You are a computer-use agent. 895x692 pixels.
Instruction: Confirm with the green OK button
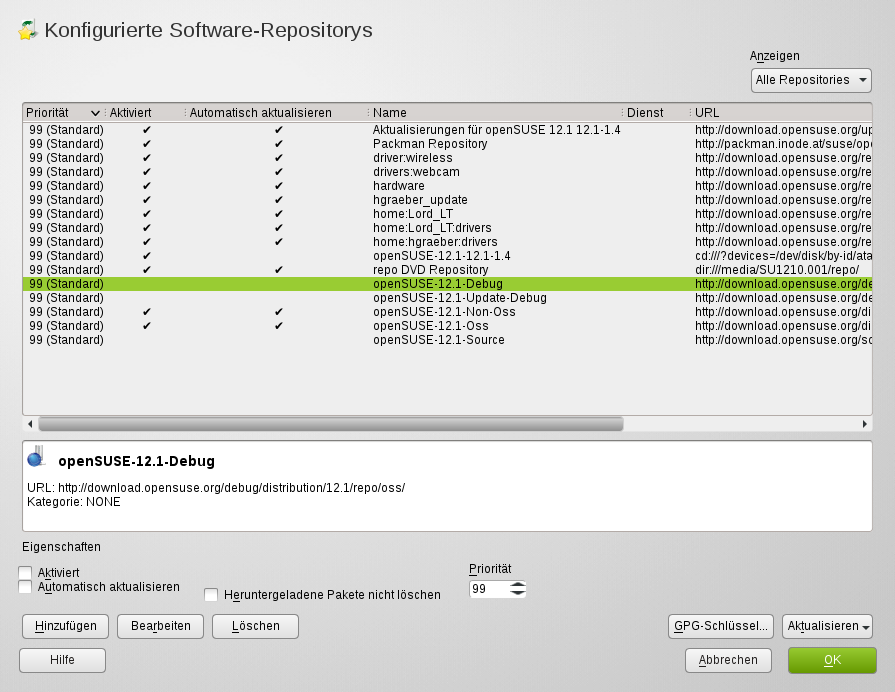click(x=832, y=660)
